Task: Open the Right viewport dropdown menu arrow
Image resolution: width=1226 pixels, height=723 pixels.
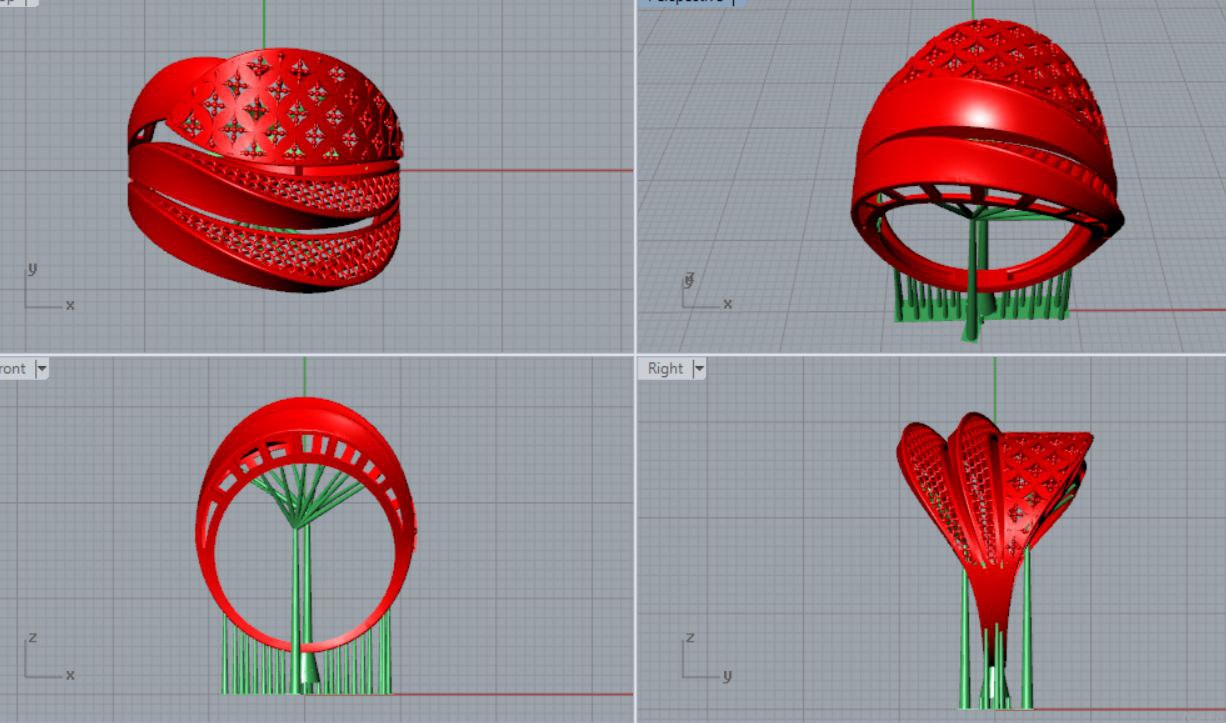Action: pyautogui.click(x=699, y=369)
